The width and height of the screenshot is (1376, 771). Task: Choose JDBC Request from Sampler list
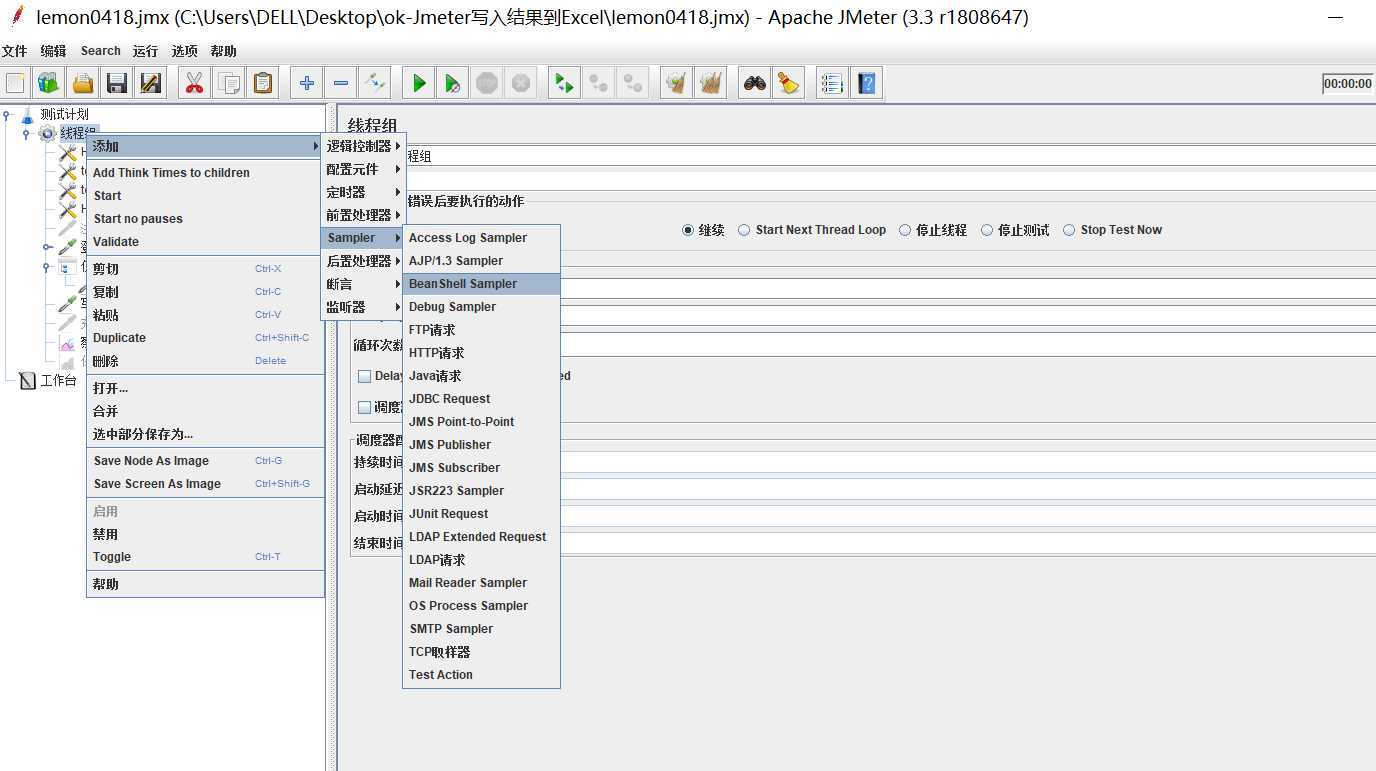(x=481, y=399)
